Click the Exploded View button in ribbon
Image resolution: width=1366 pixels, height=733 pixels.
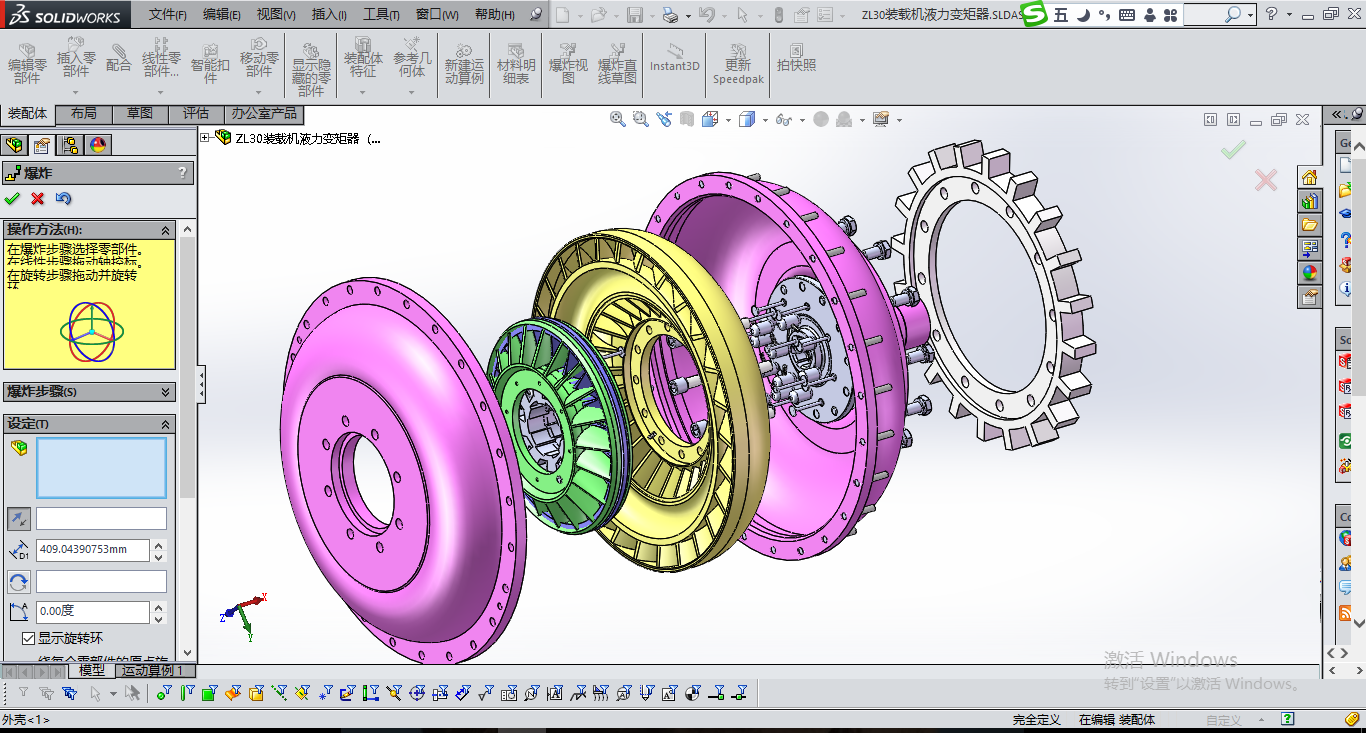568,63
